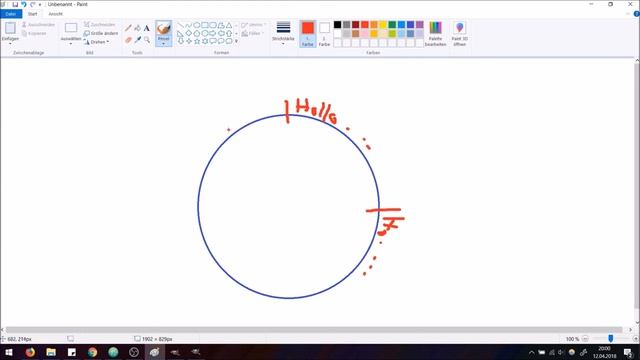Click the Auswählen selection rectangle icon
Image resolution: width=640 pixels, height=360 pixels.
71,28
